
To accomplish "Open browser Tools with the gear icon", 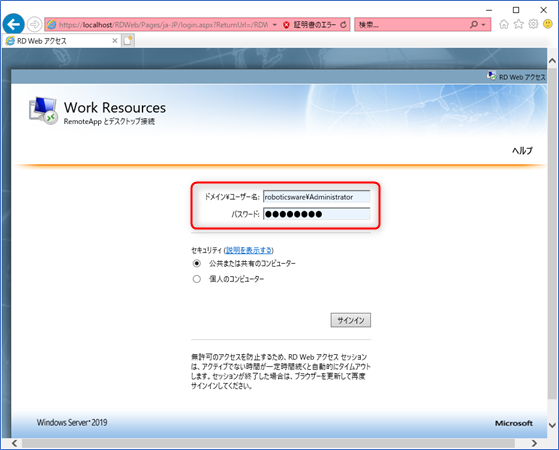I will click(533, 24).
